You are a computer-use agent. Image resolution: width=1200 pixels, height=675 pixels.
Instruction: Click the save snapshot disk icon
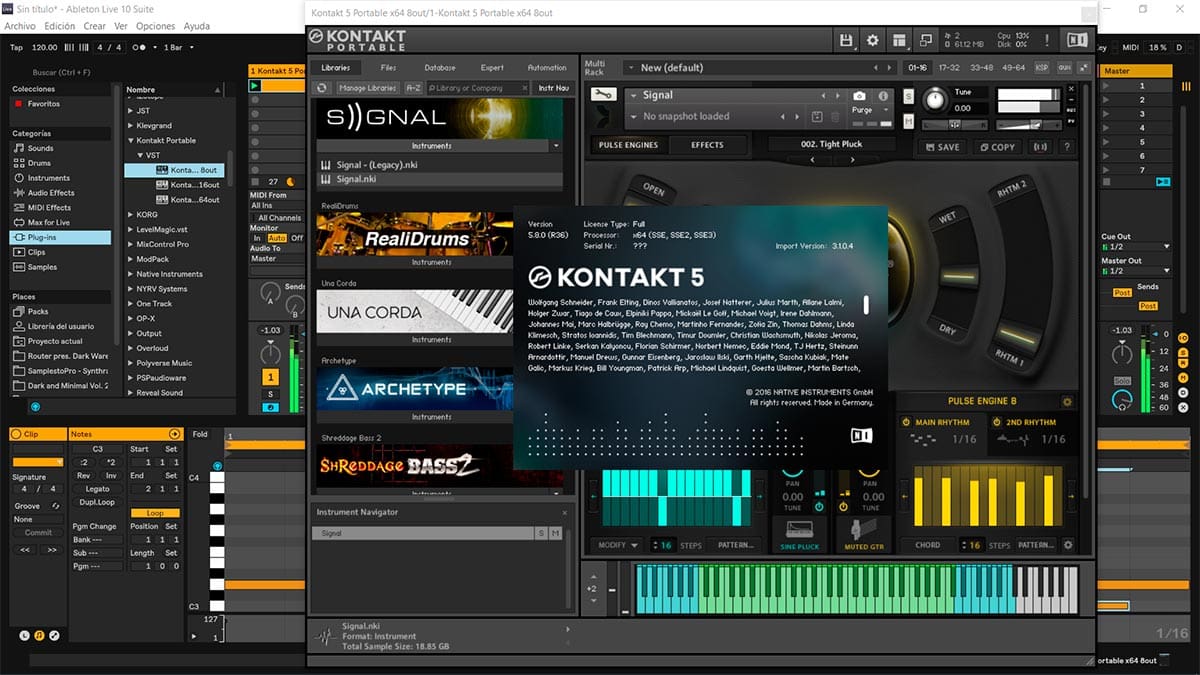point(816,116)
